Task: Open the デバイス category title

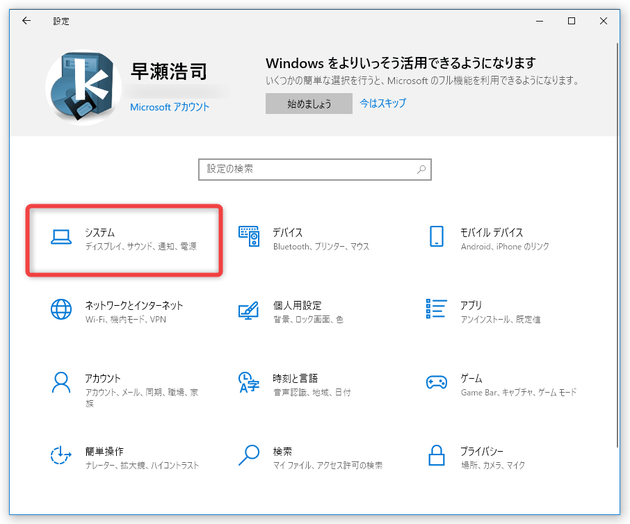Action: pos(288,232)
